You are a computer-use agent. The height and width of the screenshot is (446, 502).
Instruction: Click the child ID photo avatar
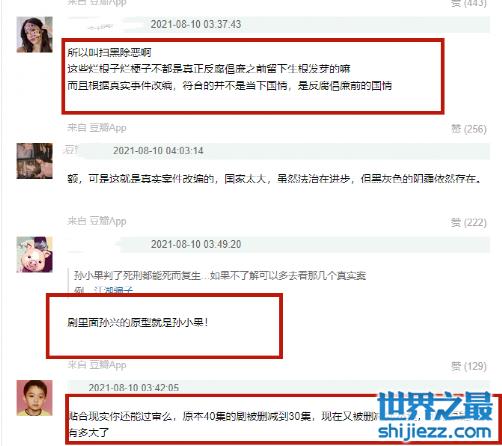[35, 398]
